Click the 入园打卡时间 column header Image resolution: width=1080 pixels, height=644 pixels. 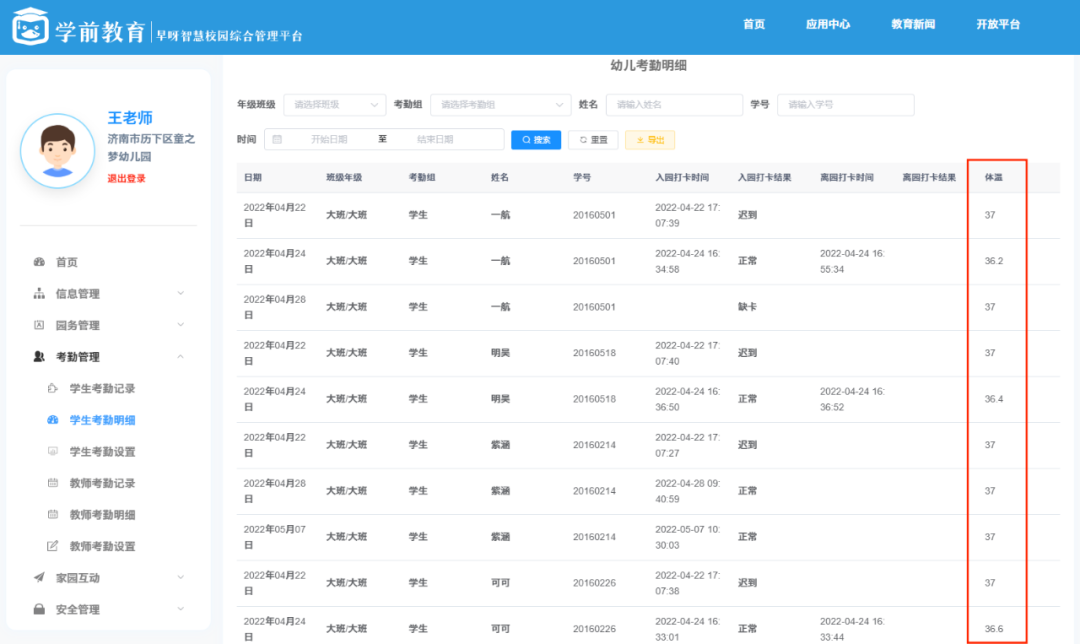(x=682, y=177)
